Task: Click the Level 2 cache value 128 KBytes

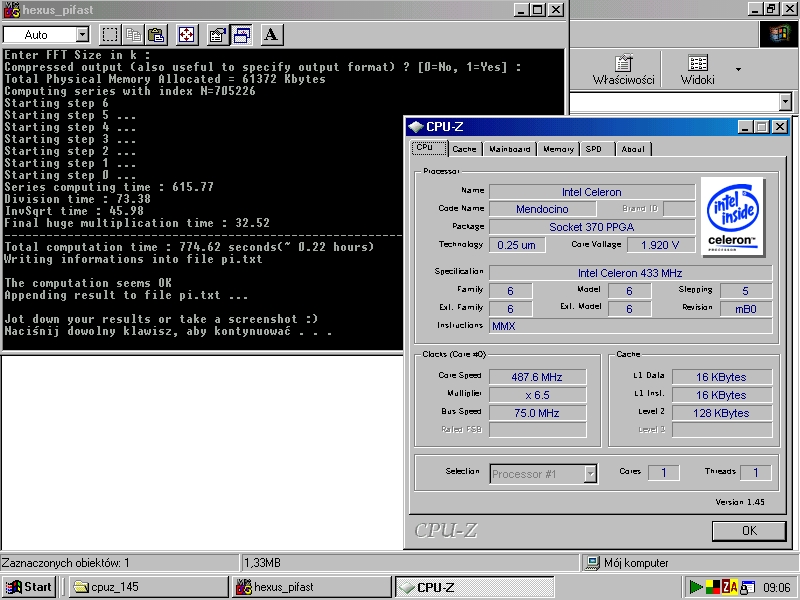Action: tap(721, 413)
